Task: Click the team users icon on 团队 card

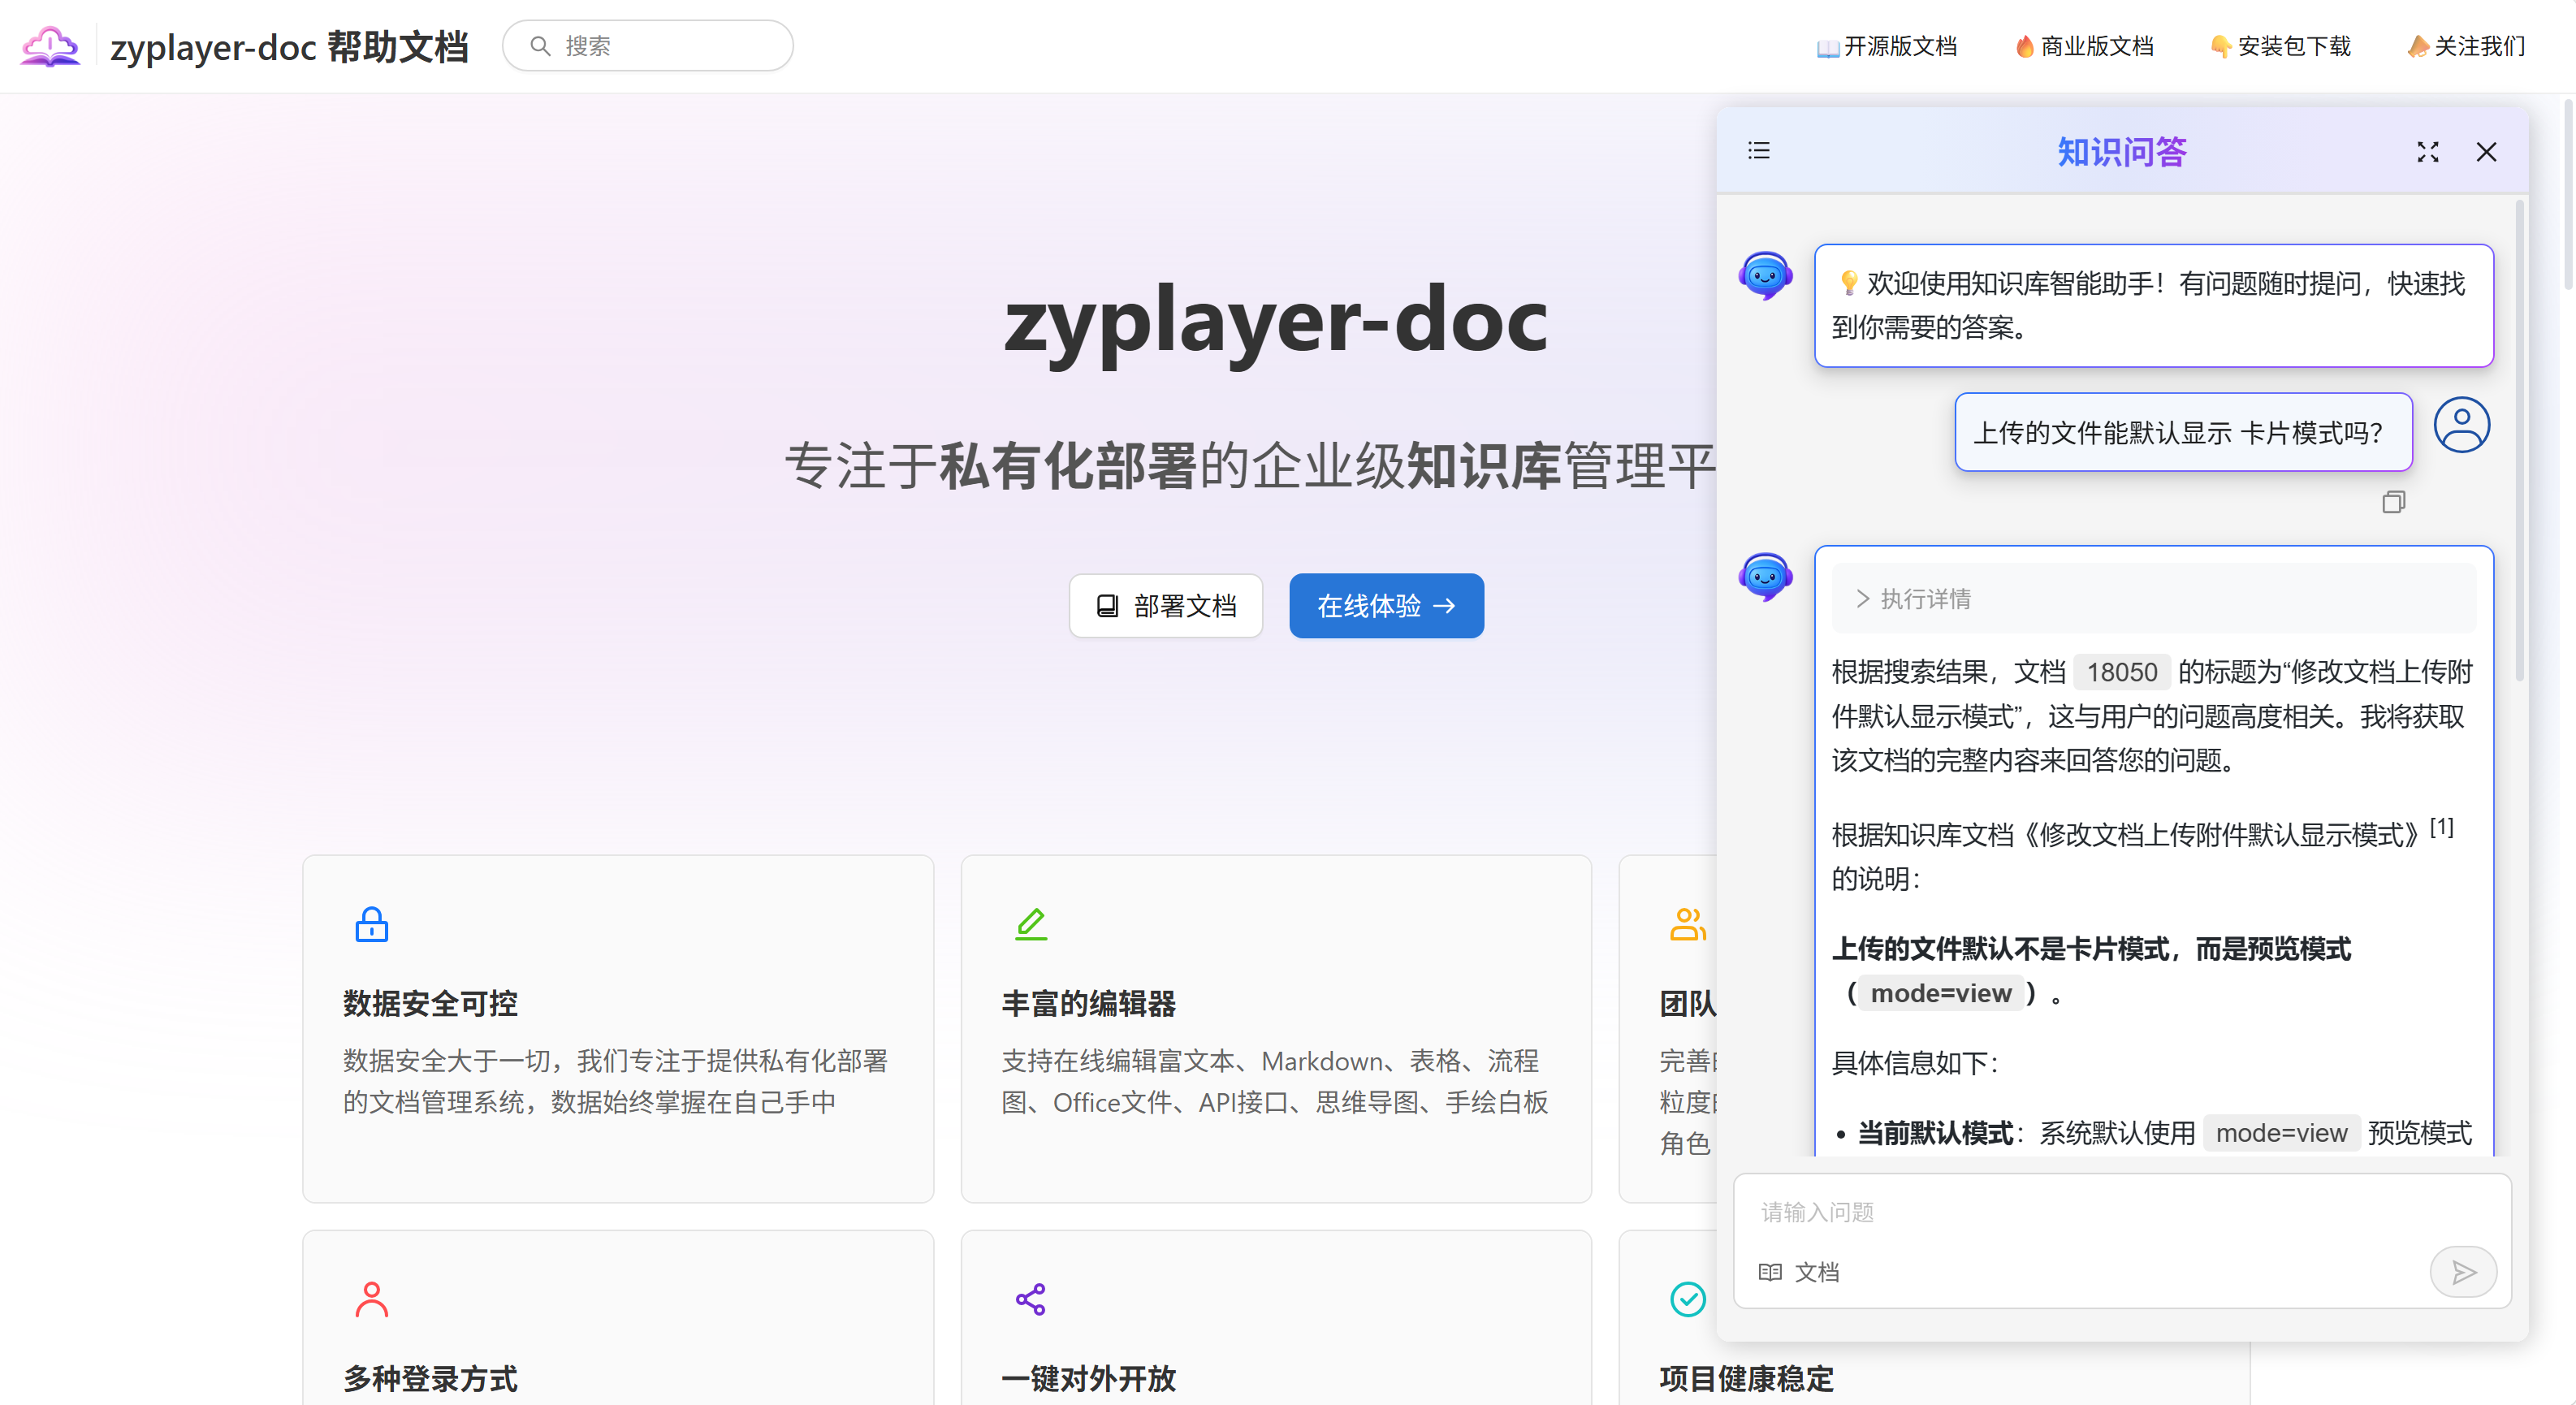Action: [1688, 924]
